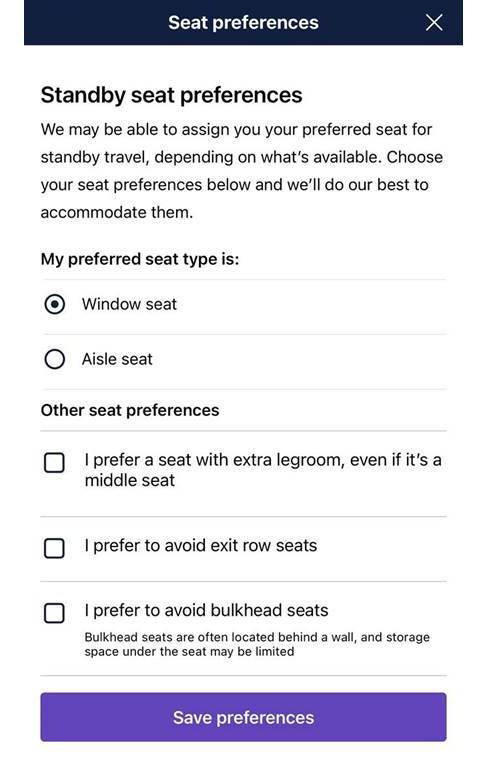Check the avoid bulkhead seats box
480x768 pixels.
(54, 613)
